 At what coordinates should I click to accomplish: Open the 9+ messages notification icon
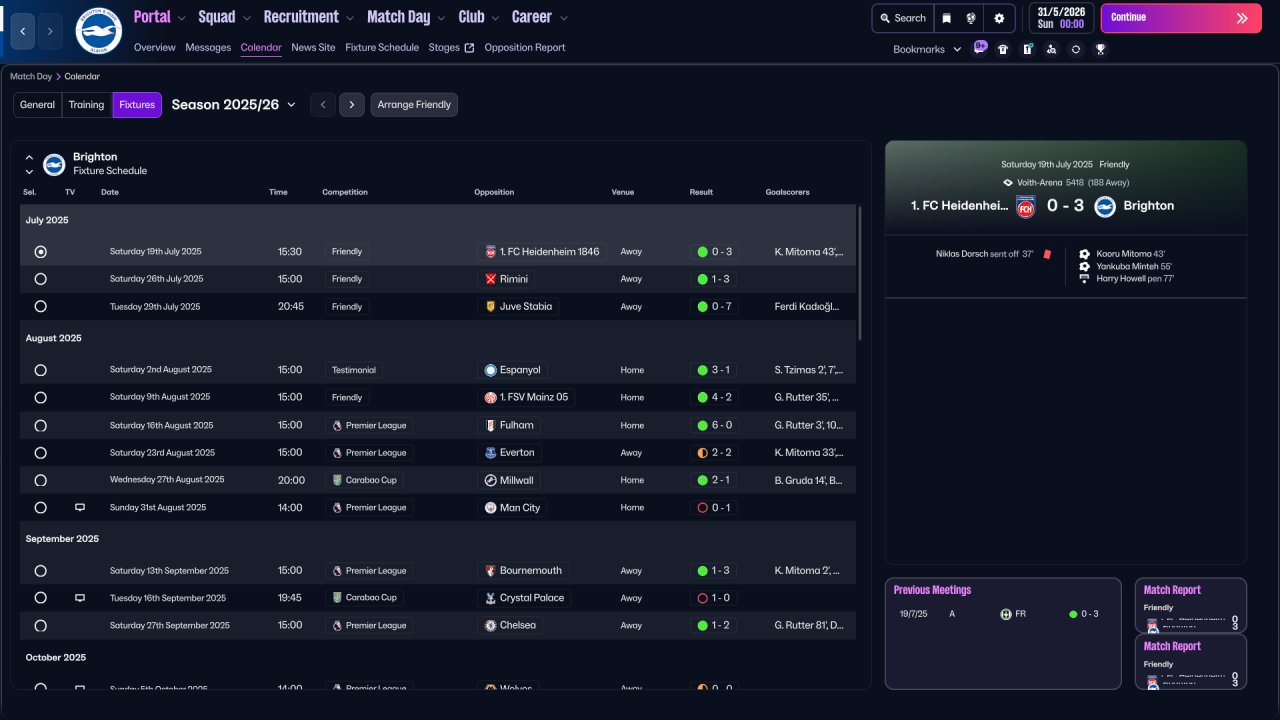pos(980,47)
